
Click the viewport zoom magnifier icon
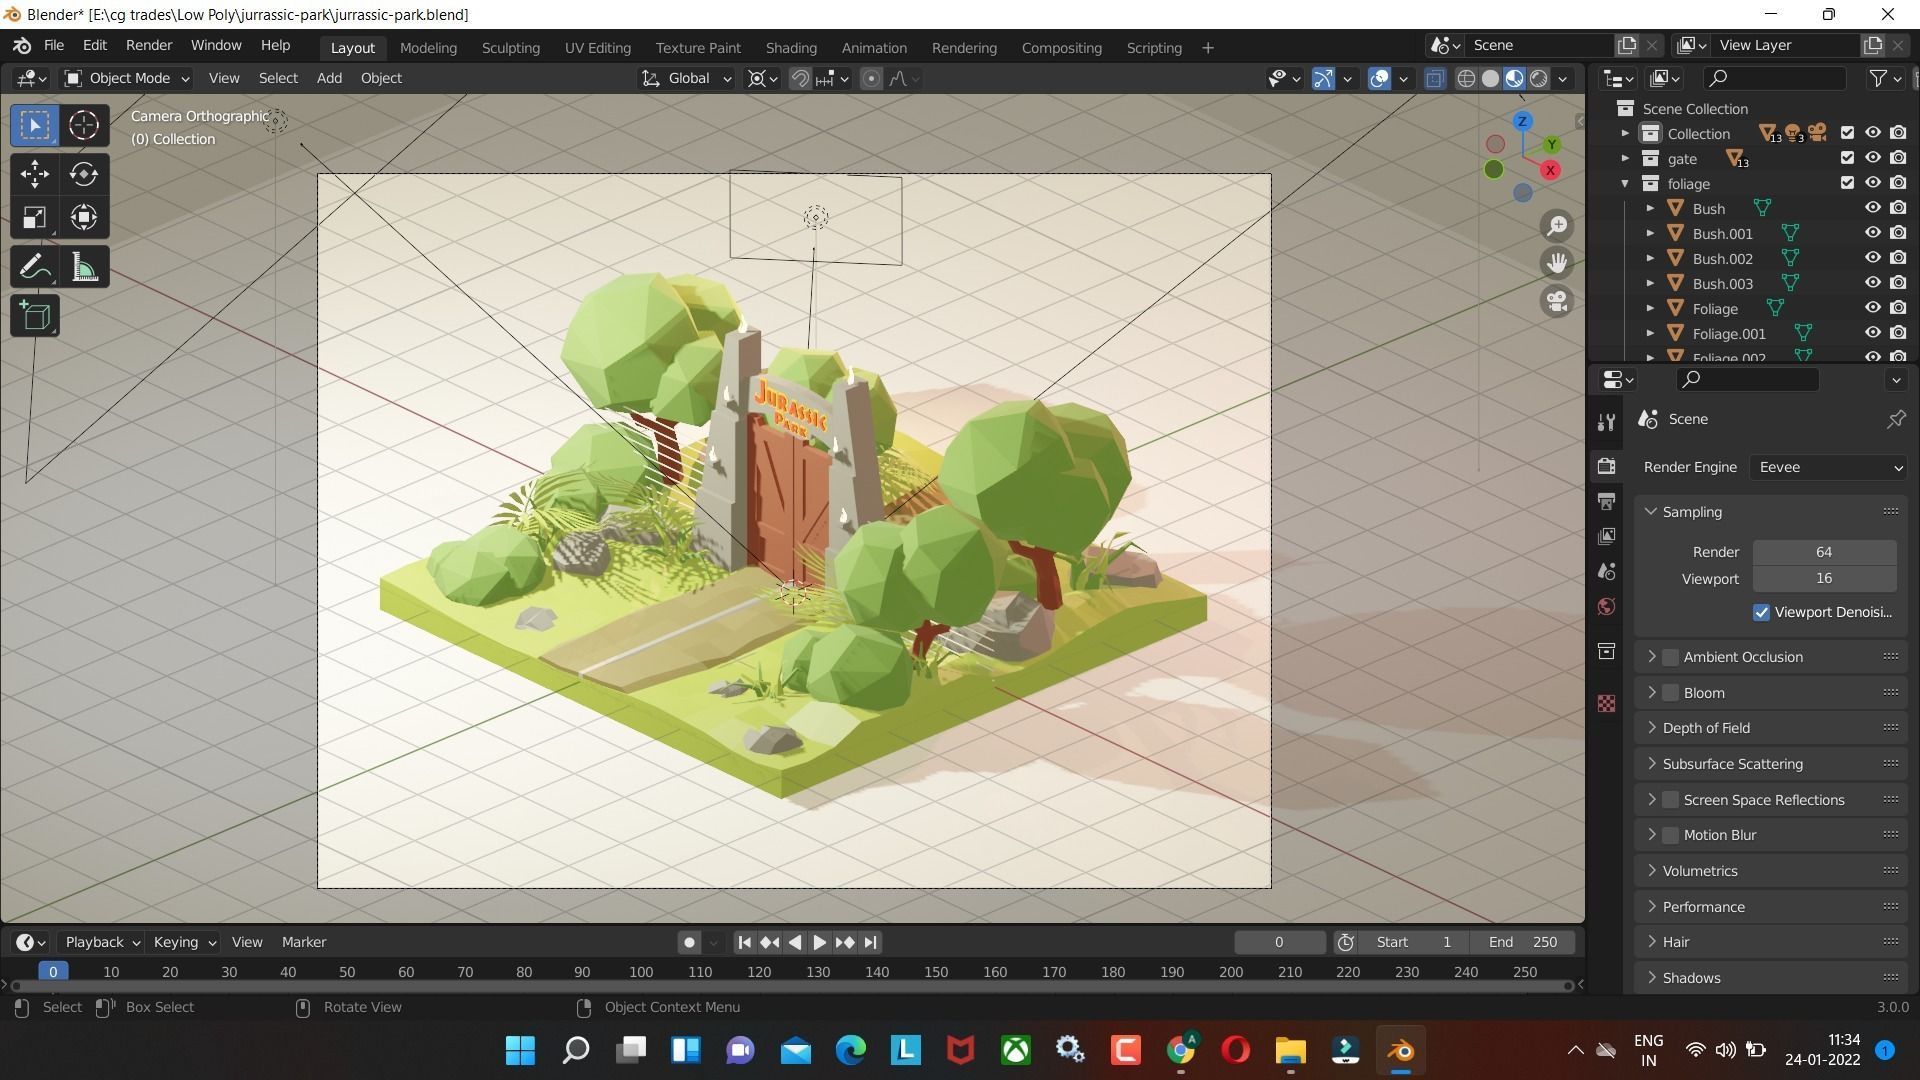click(1557, 226)
